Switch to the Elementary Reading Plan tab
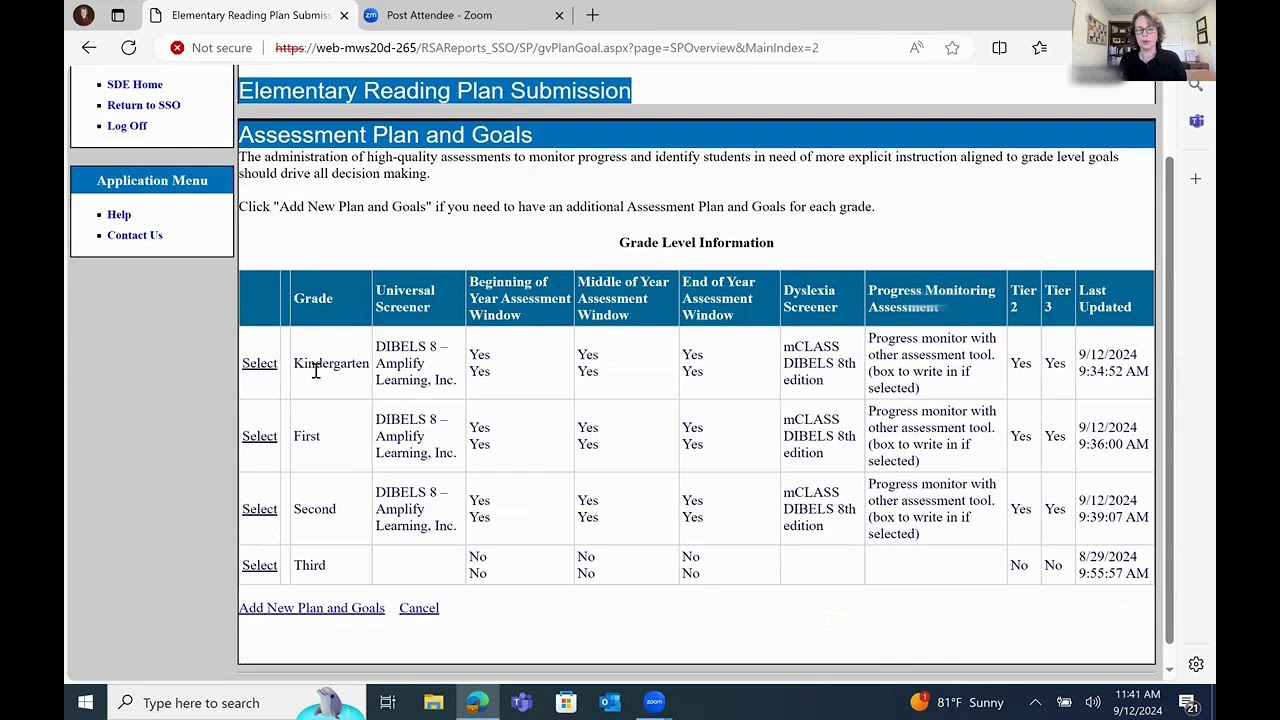This screenshot has height=720, width=1280. tap(250, 15)
